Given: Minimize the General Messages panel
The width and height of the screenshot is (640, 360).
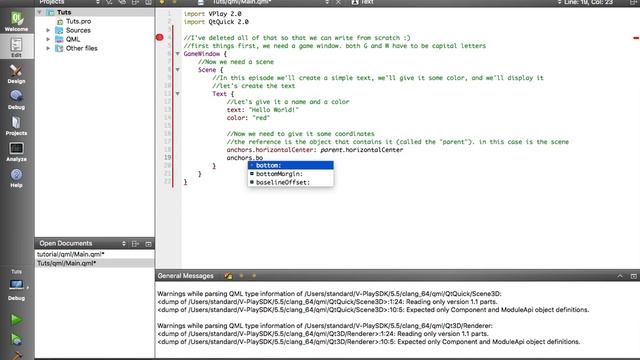Looking at the screenshot, I should point(620,276).
